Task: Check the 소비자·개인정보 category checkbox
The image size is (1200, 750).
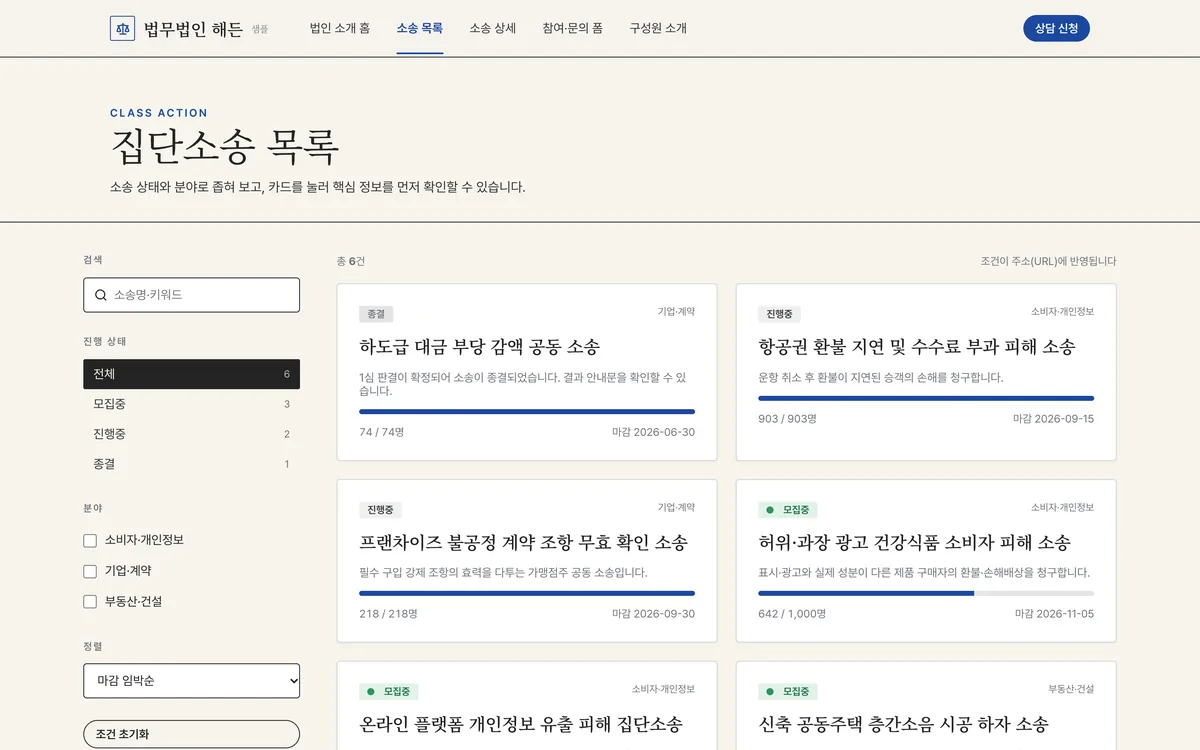Action: [x=90, y=540]
